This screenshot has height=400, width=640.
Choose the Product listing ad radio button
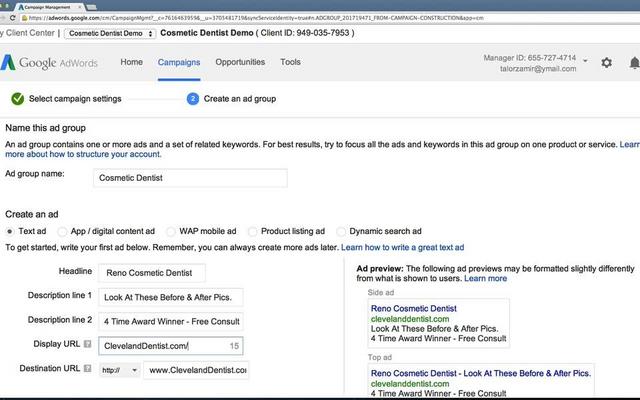click(x=252, y=231)
